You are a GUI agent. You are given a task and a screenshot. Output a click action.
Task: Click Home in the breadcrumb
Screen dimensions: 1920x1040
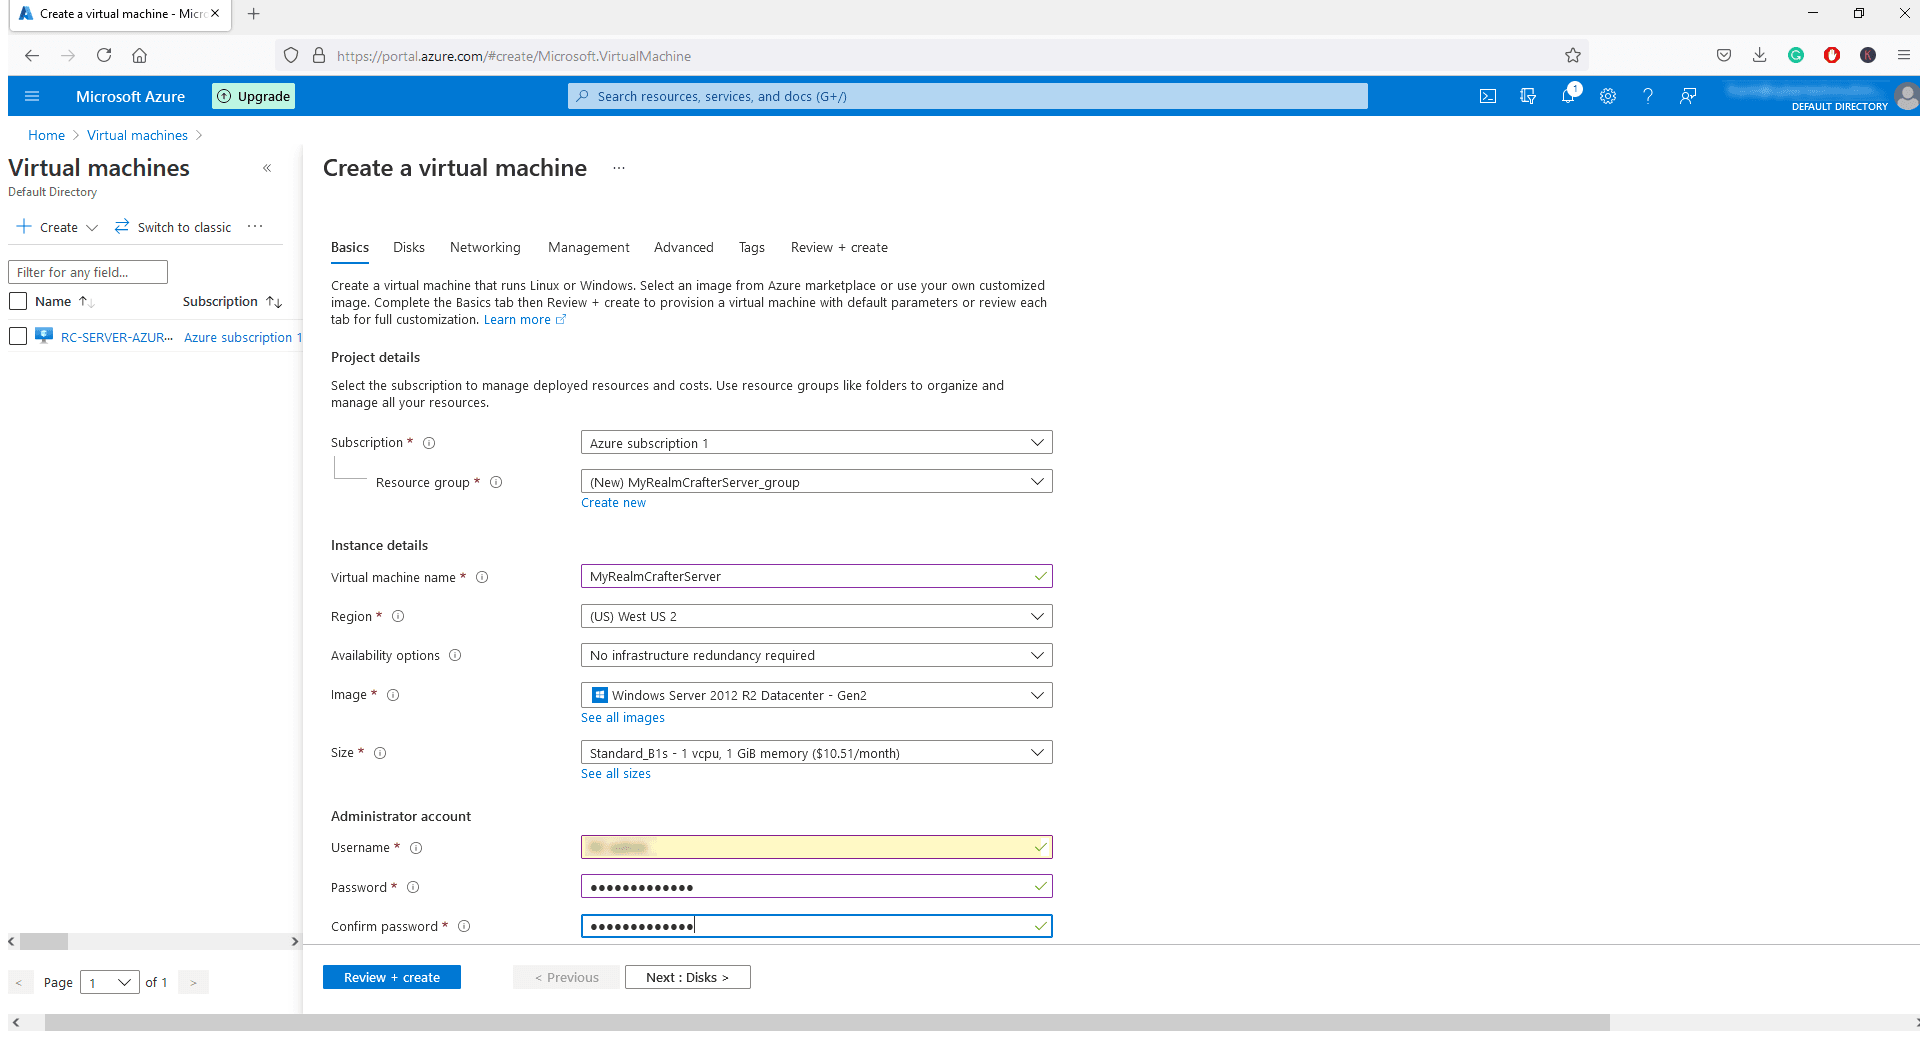click(46, 135)
